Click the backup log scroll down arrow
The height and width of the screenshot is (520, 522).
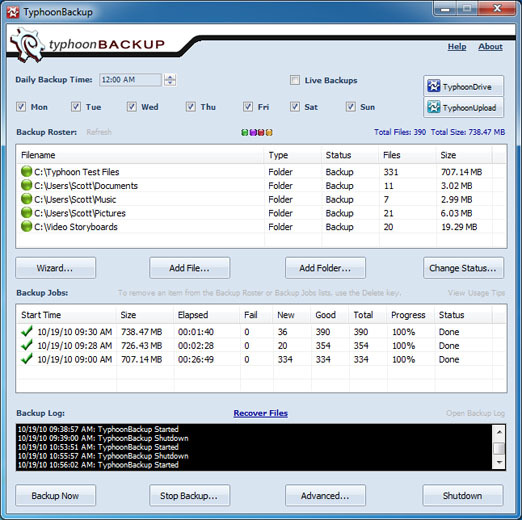[499, 462]
